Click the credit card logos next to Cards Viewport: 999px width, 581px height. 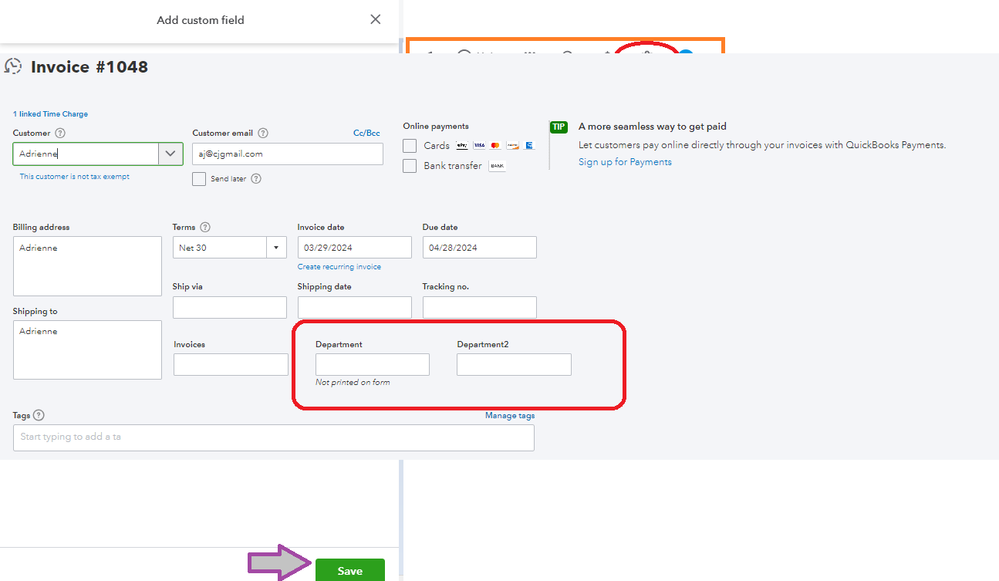(x=495, y=146)
